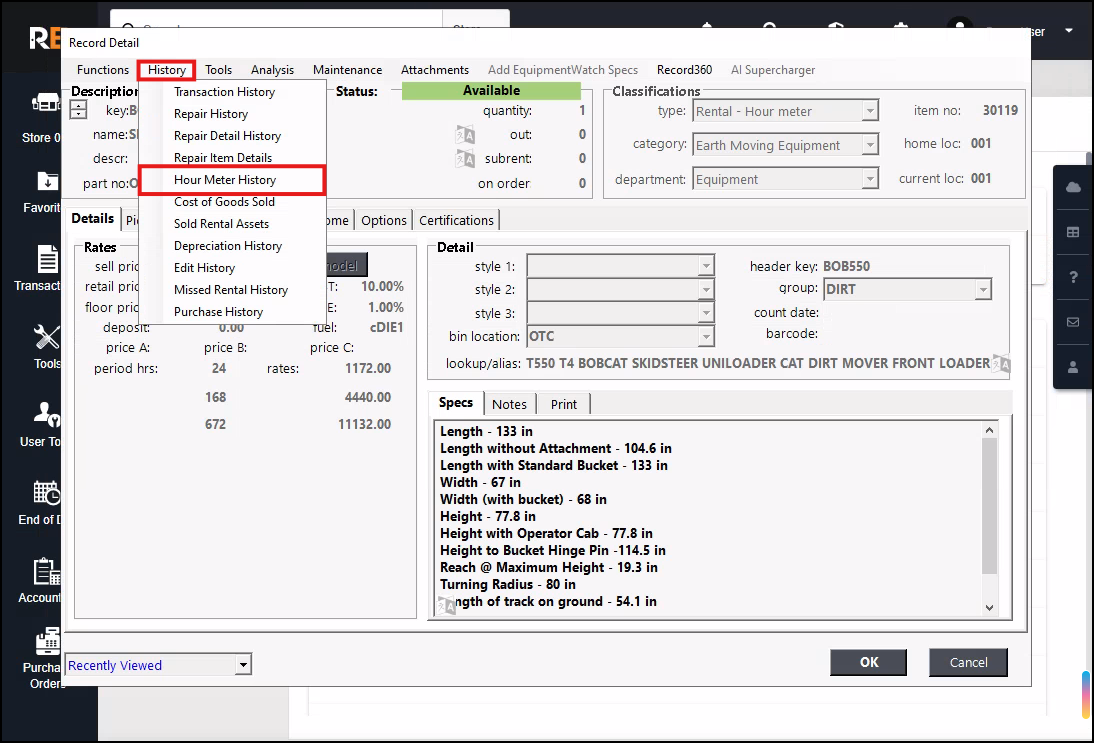The image size is (1094, 743).
Task: Click the envelope mail icon
Action: [x=1073, y=322]
